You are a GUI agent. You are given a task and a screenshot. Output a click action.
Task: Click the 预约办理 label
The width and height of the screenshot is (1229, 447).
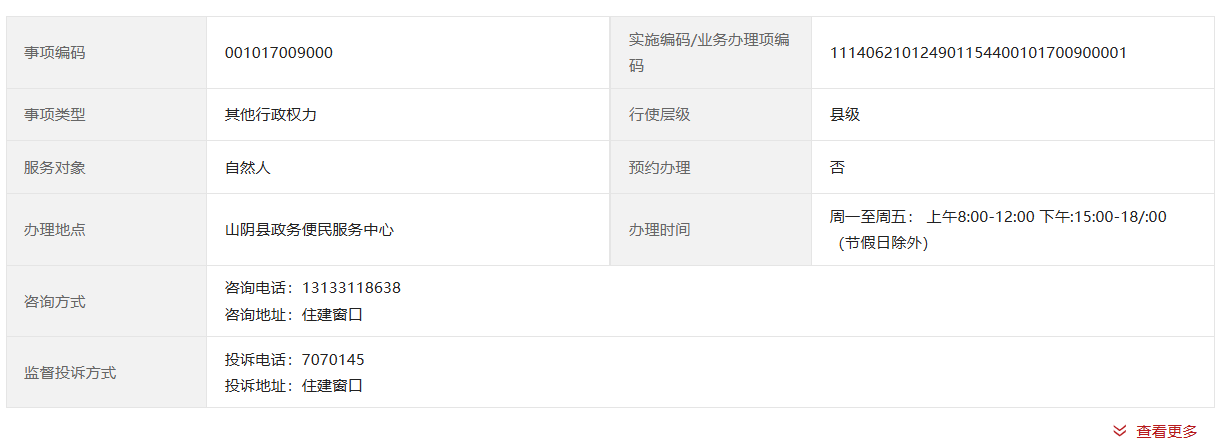click(x=659, y=168)
